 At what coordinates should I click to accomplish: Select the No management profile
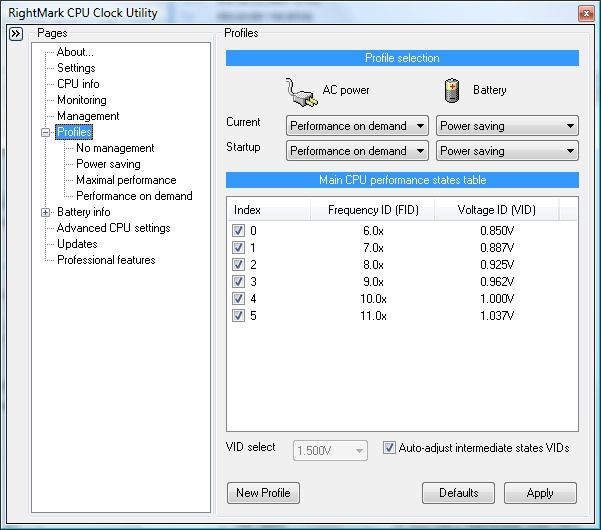(115, 148)
